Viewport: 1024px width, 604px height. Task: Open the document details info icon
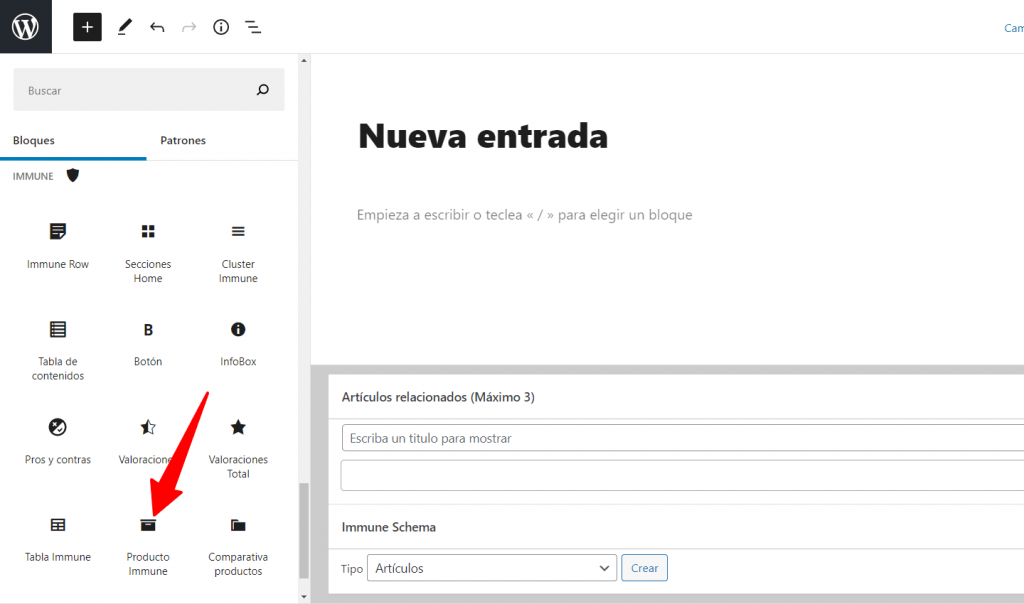[x=221, y=27]
